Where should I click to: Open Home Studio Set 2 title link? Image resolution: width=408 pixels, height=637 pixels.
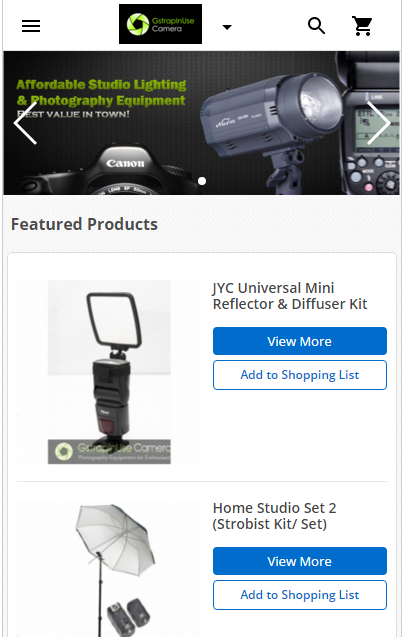[275, 516]
